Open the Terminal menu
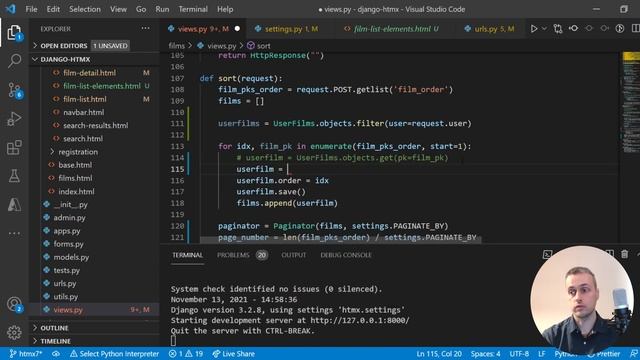The image size is (640, 360). coord(193,9)
